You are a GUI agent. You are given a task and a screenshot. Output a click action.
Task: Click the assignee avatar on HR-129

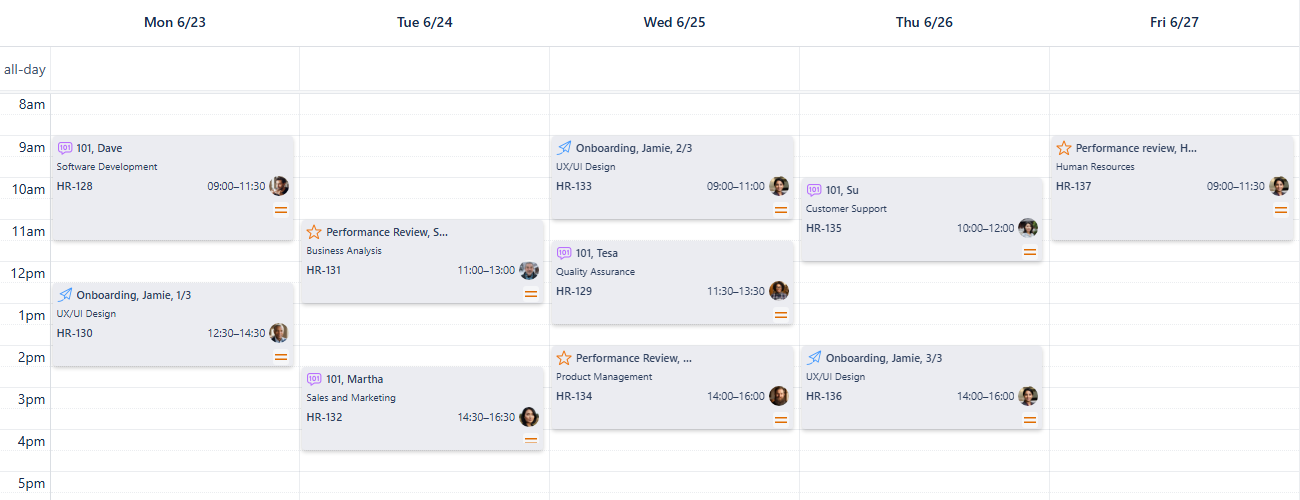779,291
